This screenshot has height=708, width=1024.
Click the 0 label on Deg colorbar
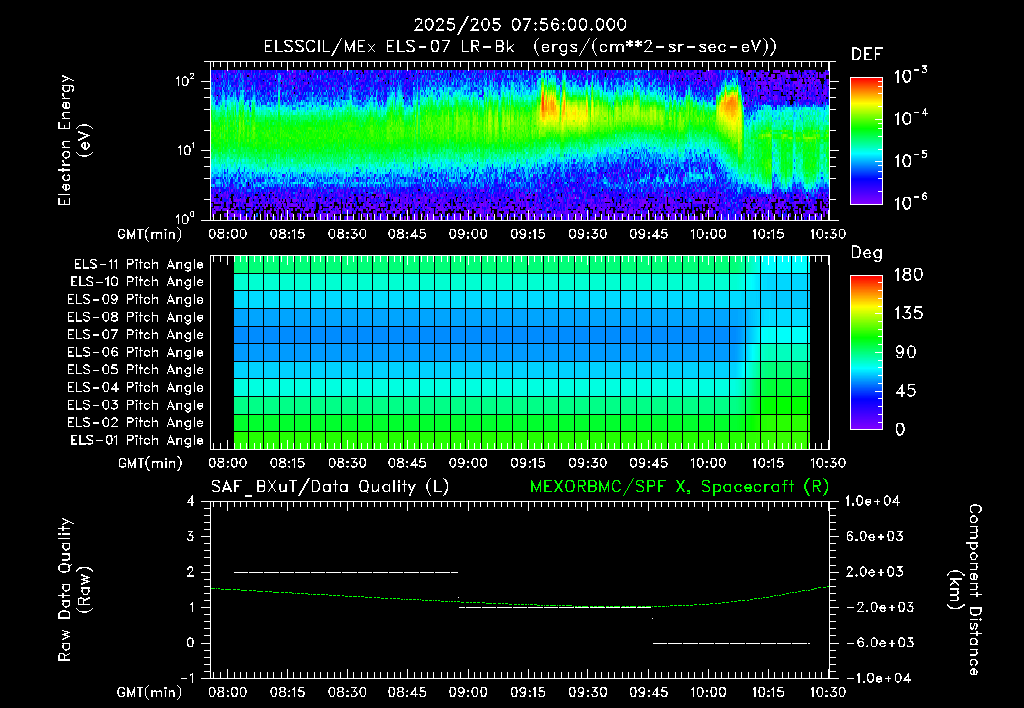tap(901, 429)
